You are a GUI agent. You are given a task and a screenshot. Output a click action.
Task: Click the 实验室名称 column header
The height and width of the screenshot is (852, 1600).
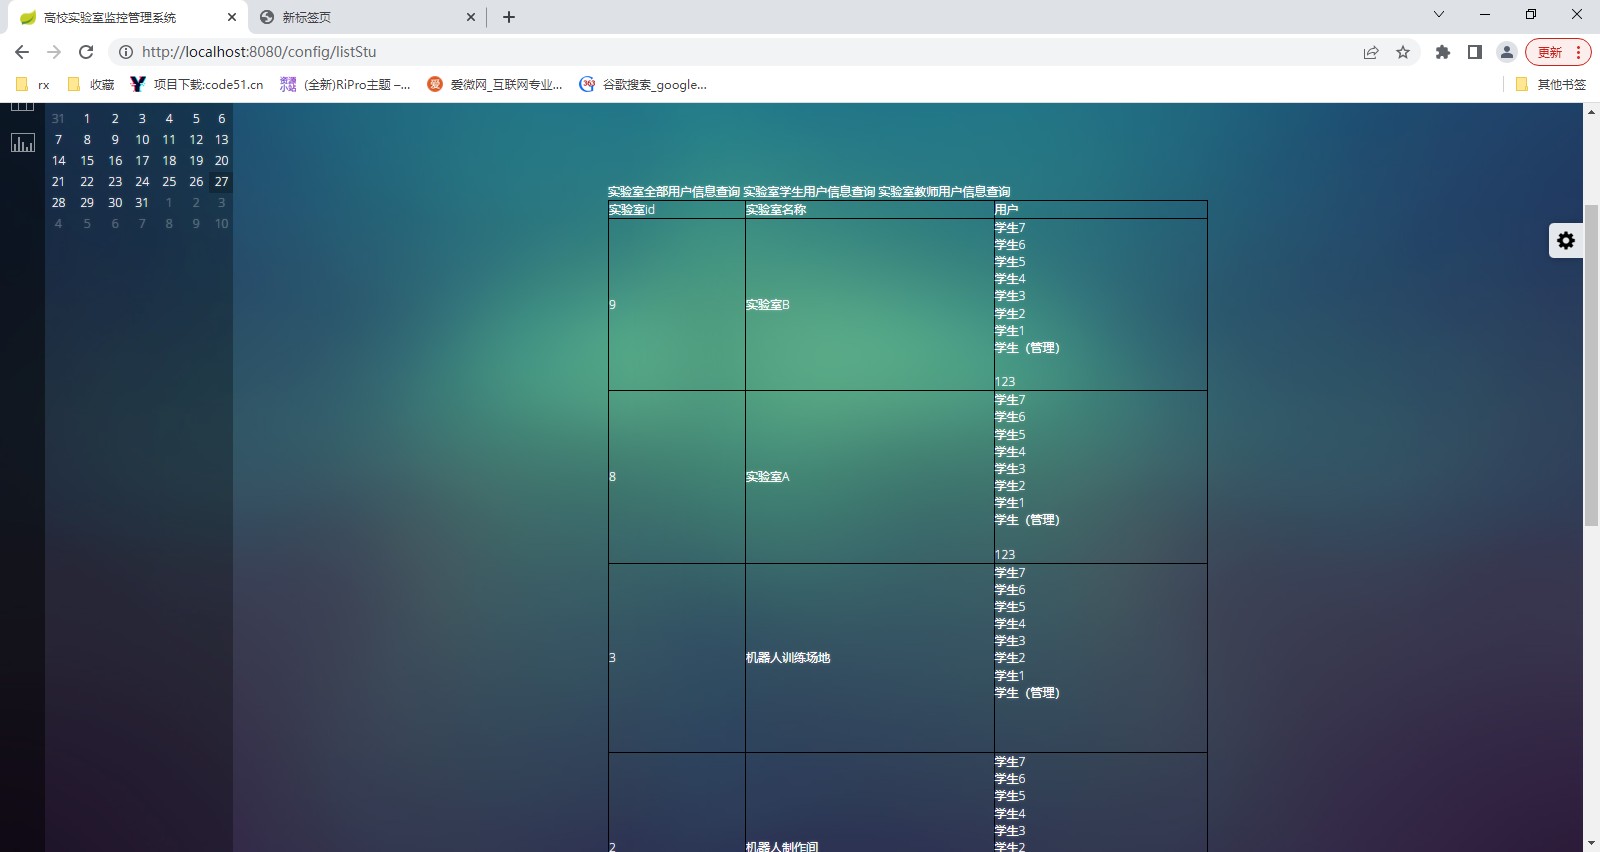click(x=870, y=210)
